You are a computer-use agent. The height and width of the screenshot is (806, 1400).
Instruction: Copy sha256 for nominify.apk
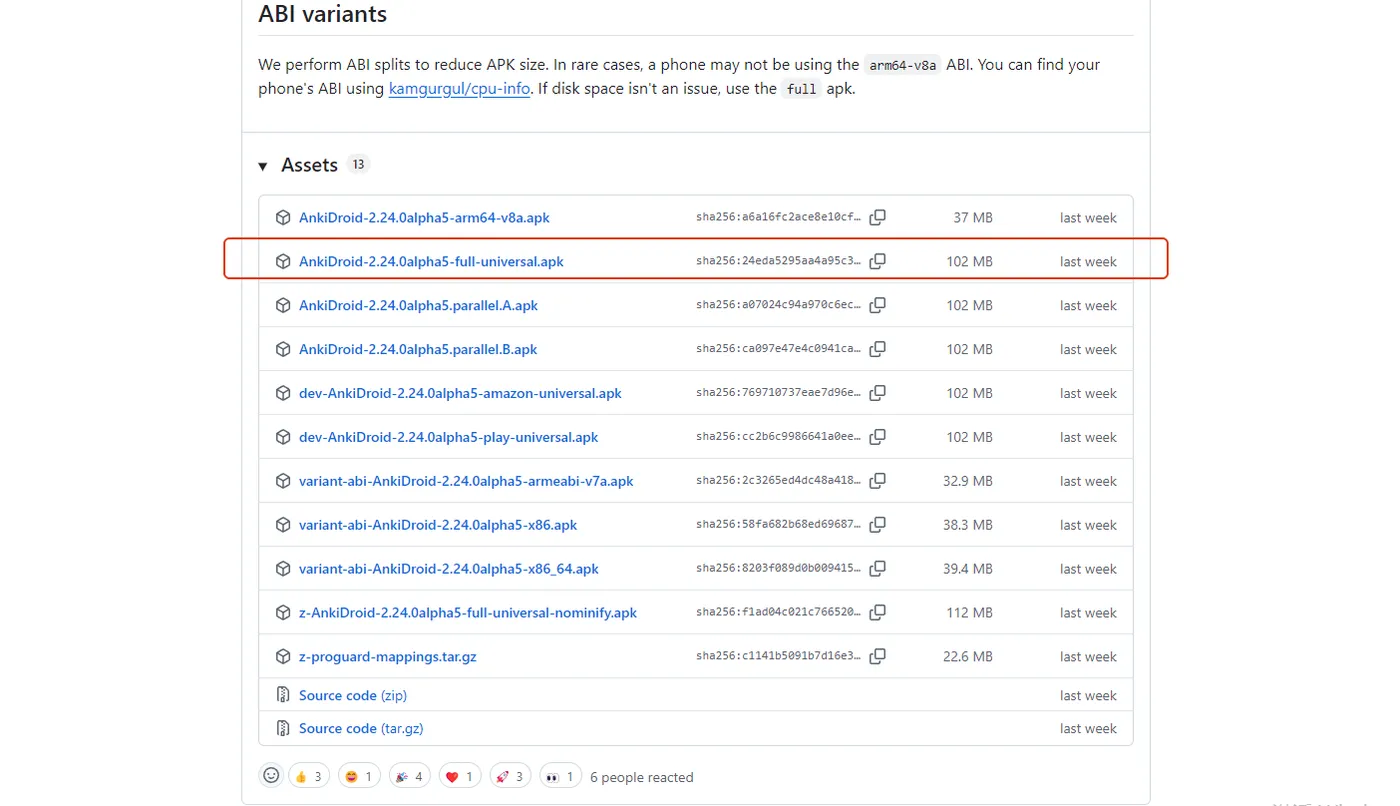[878, 614]
